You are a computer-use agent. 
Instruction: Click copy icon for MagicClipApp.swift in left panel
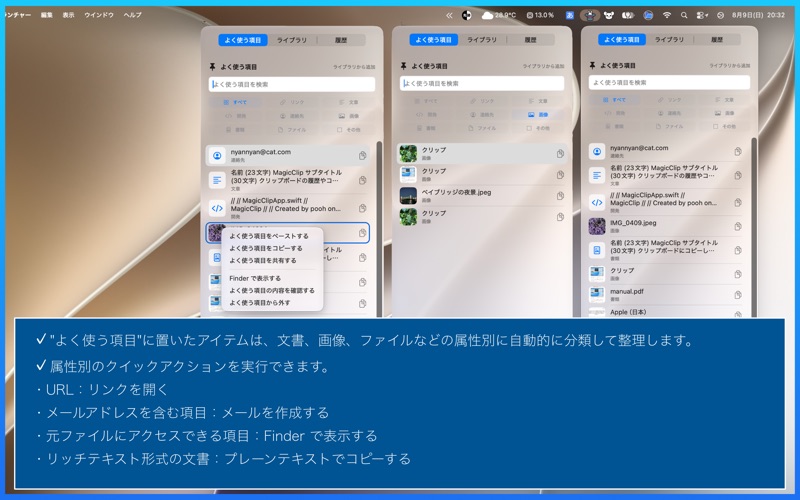pos(362,208)
